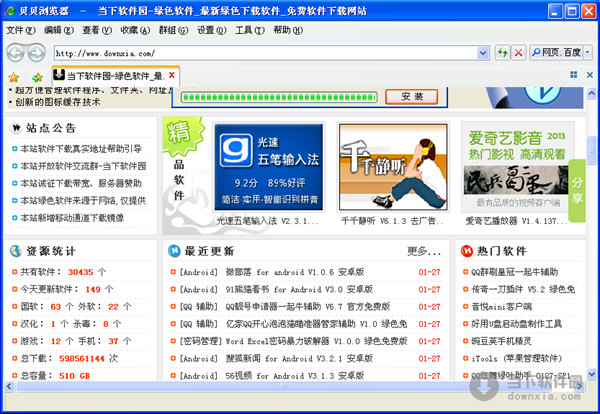600x414 pixels.
Task: Open 音悦mini客户端 hot software link
Action: tap(501, 306)
